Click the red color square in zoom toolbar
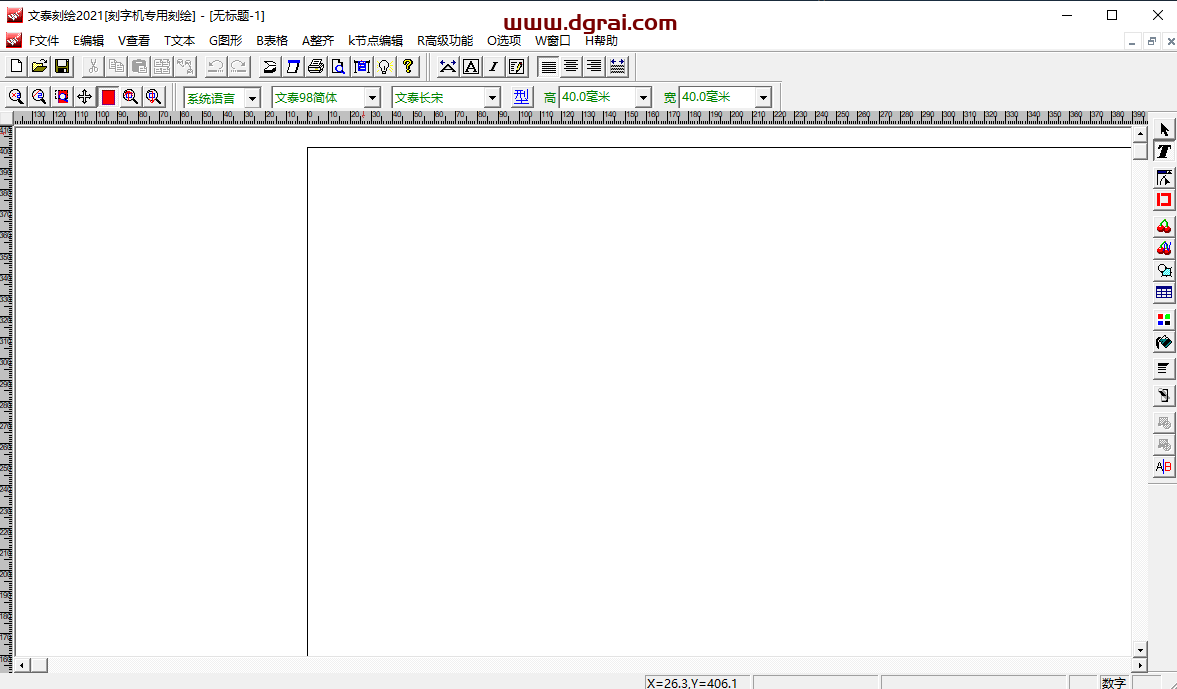This screenshot has width=1177, height=689. click(108, 97)
